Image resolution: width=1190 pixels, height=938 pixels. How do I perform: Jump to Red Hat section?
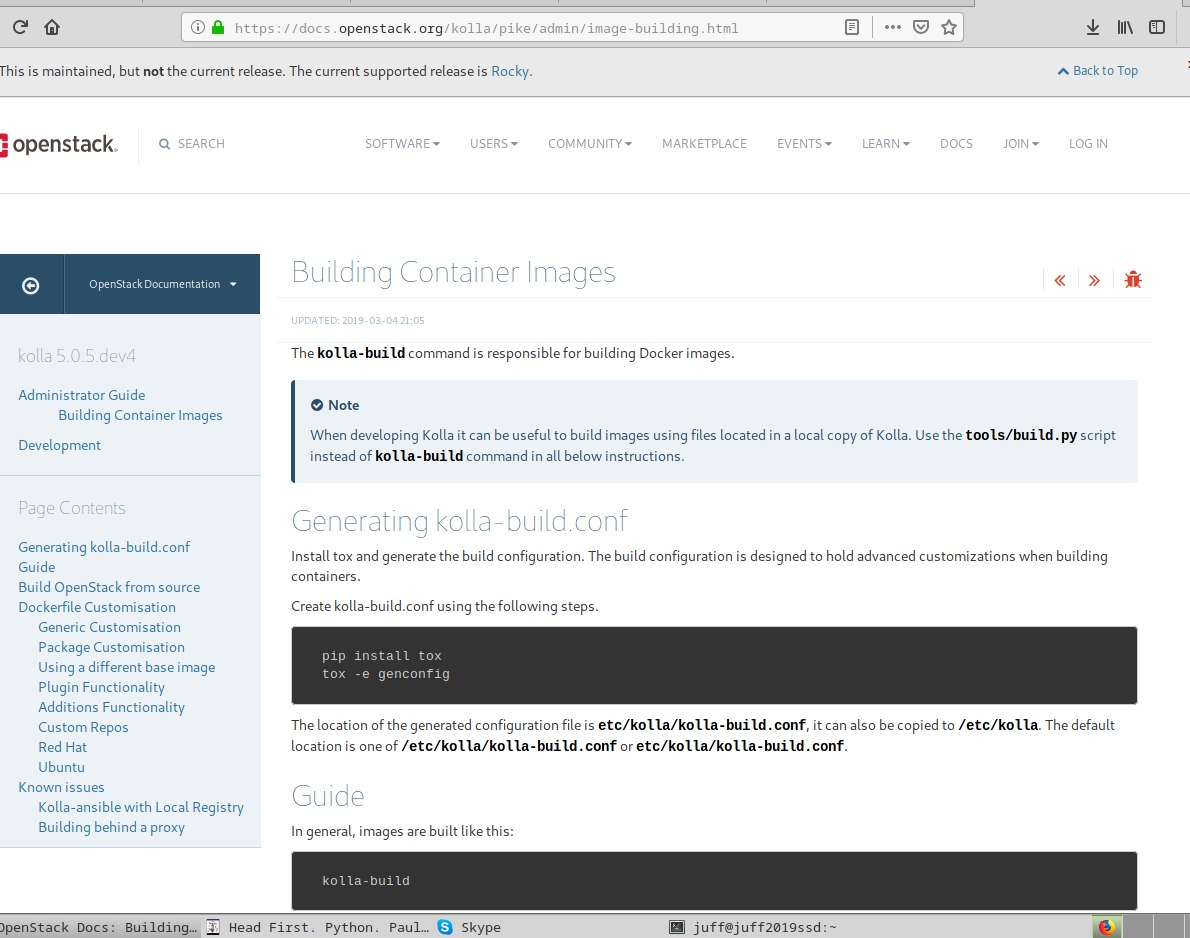[x=62, y=747]
